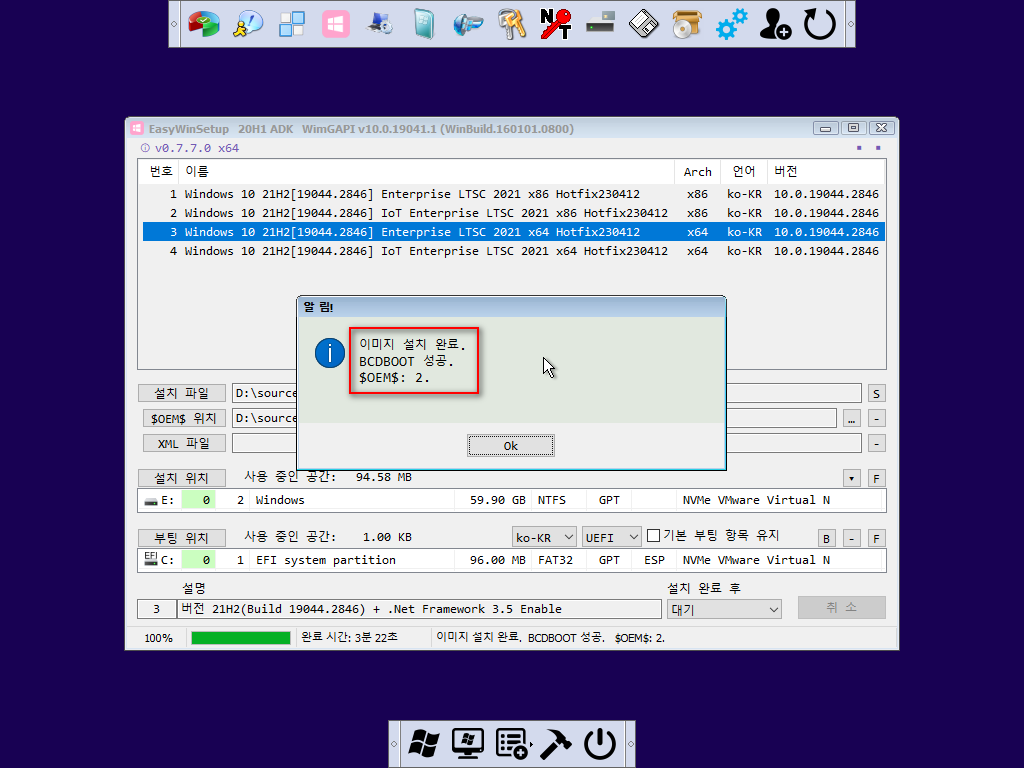
Task: Launch the NT red key password icon
Action: (556, 24)
